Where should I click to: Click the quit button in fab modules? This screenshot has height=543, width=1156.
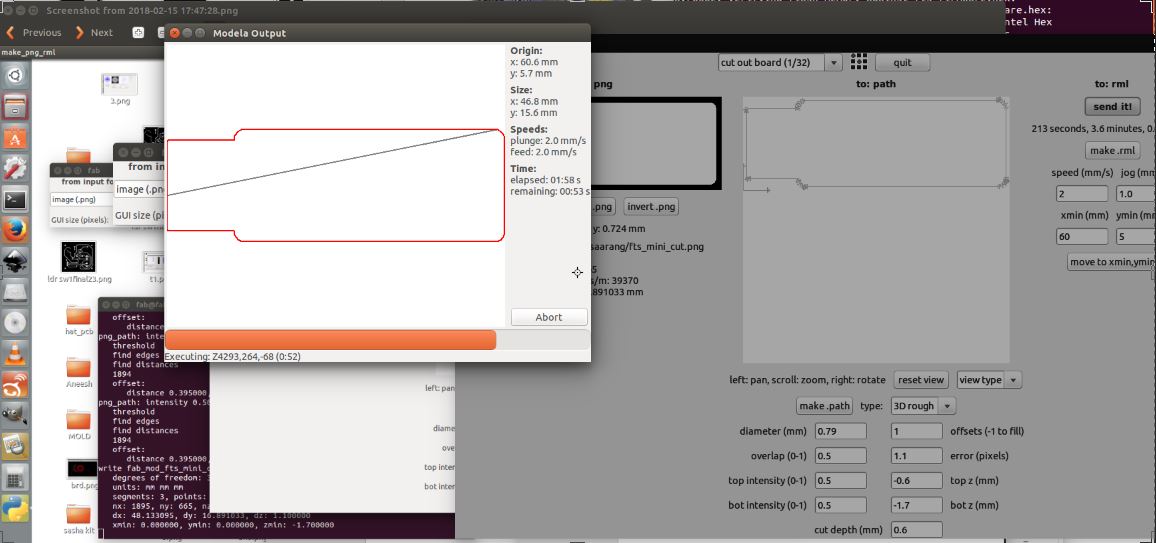[x=902, y=63]
